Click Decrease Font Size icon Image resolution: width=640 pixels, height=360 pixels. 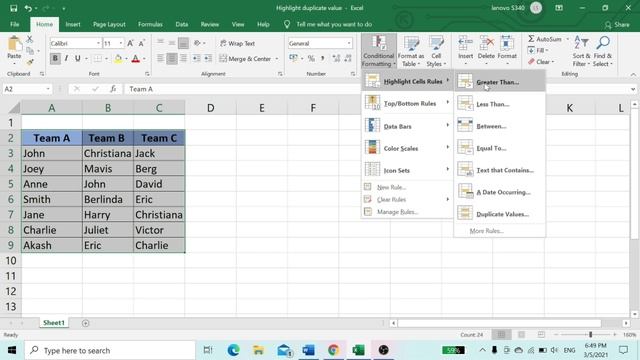141,43
